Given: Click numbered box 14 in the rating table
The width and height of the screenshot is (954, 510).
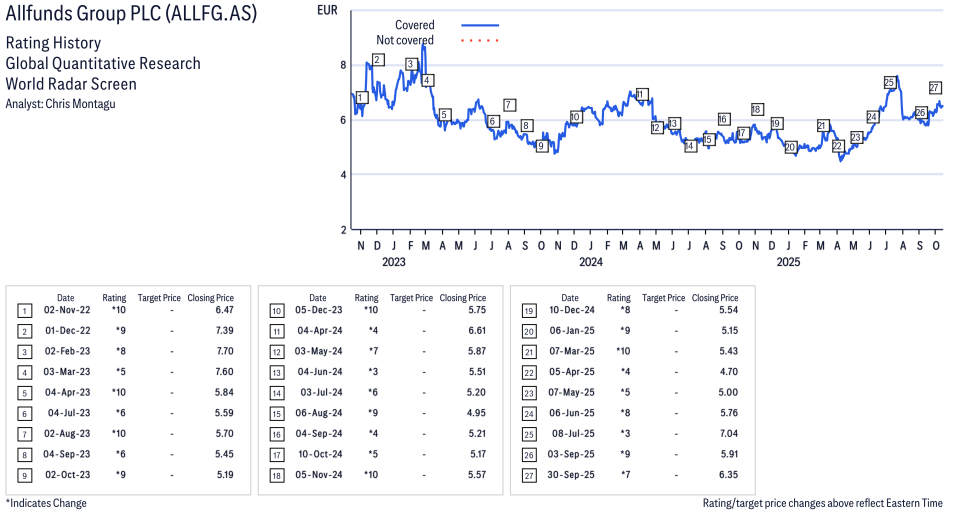Looking at the screenshot, I should (276, 393).
